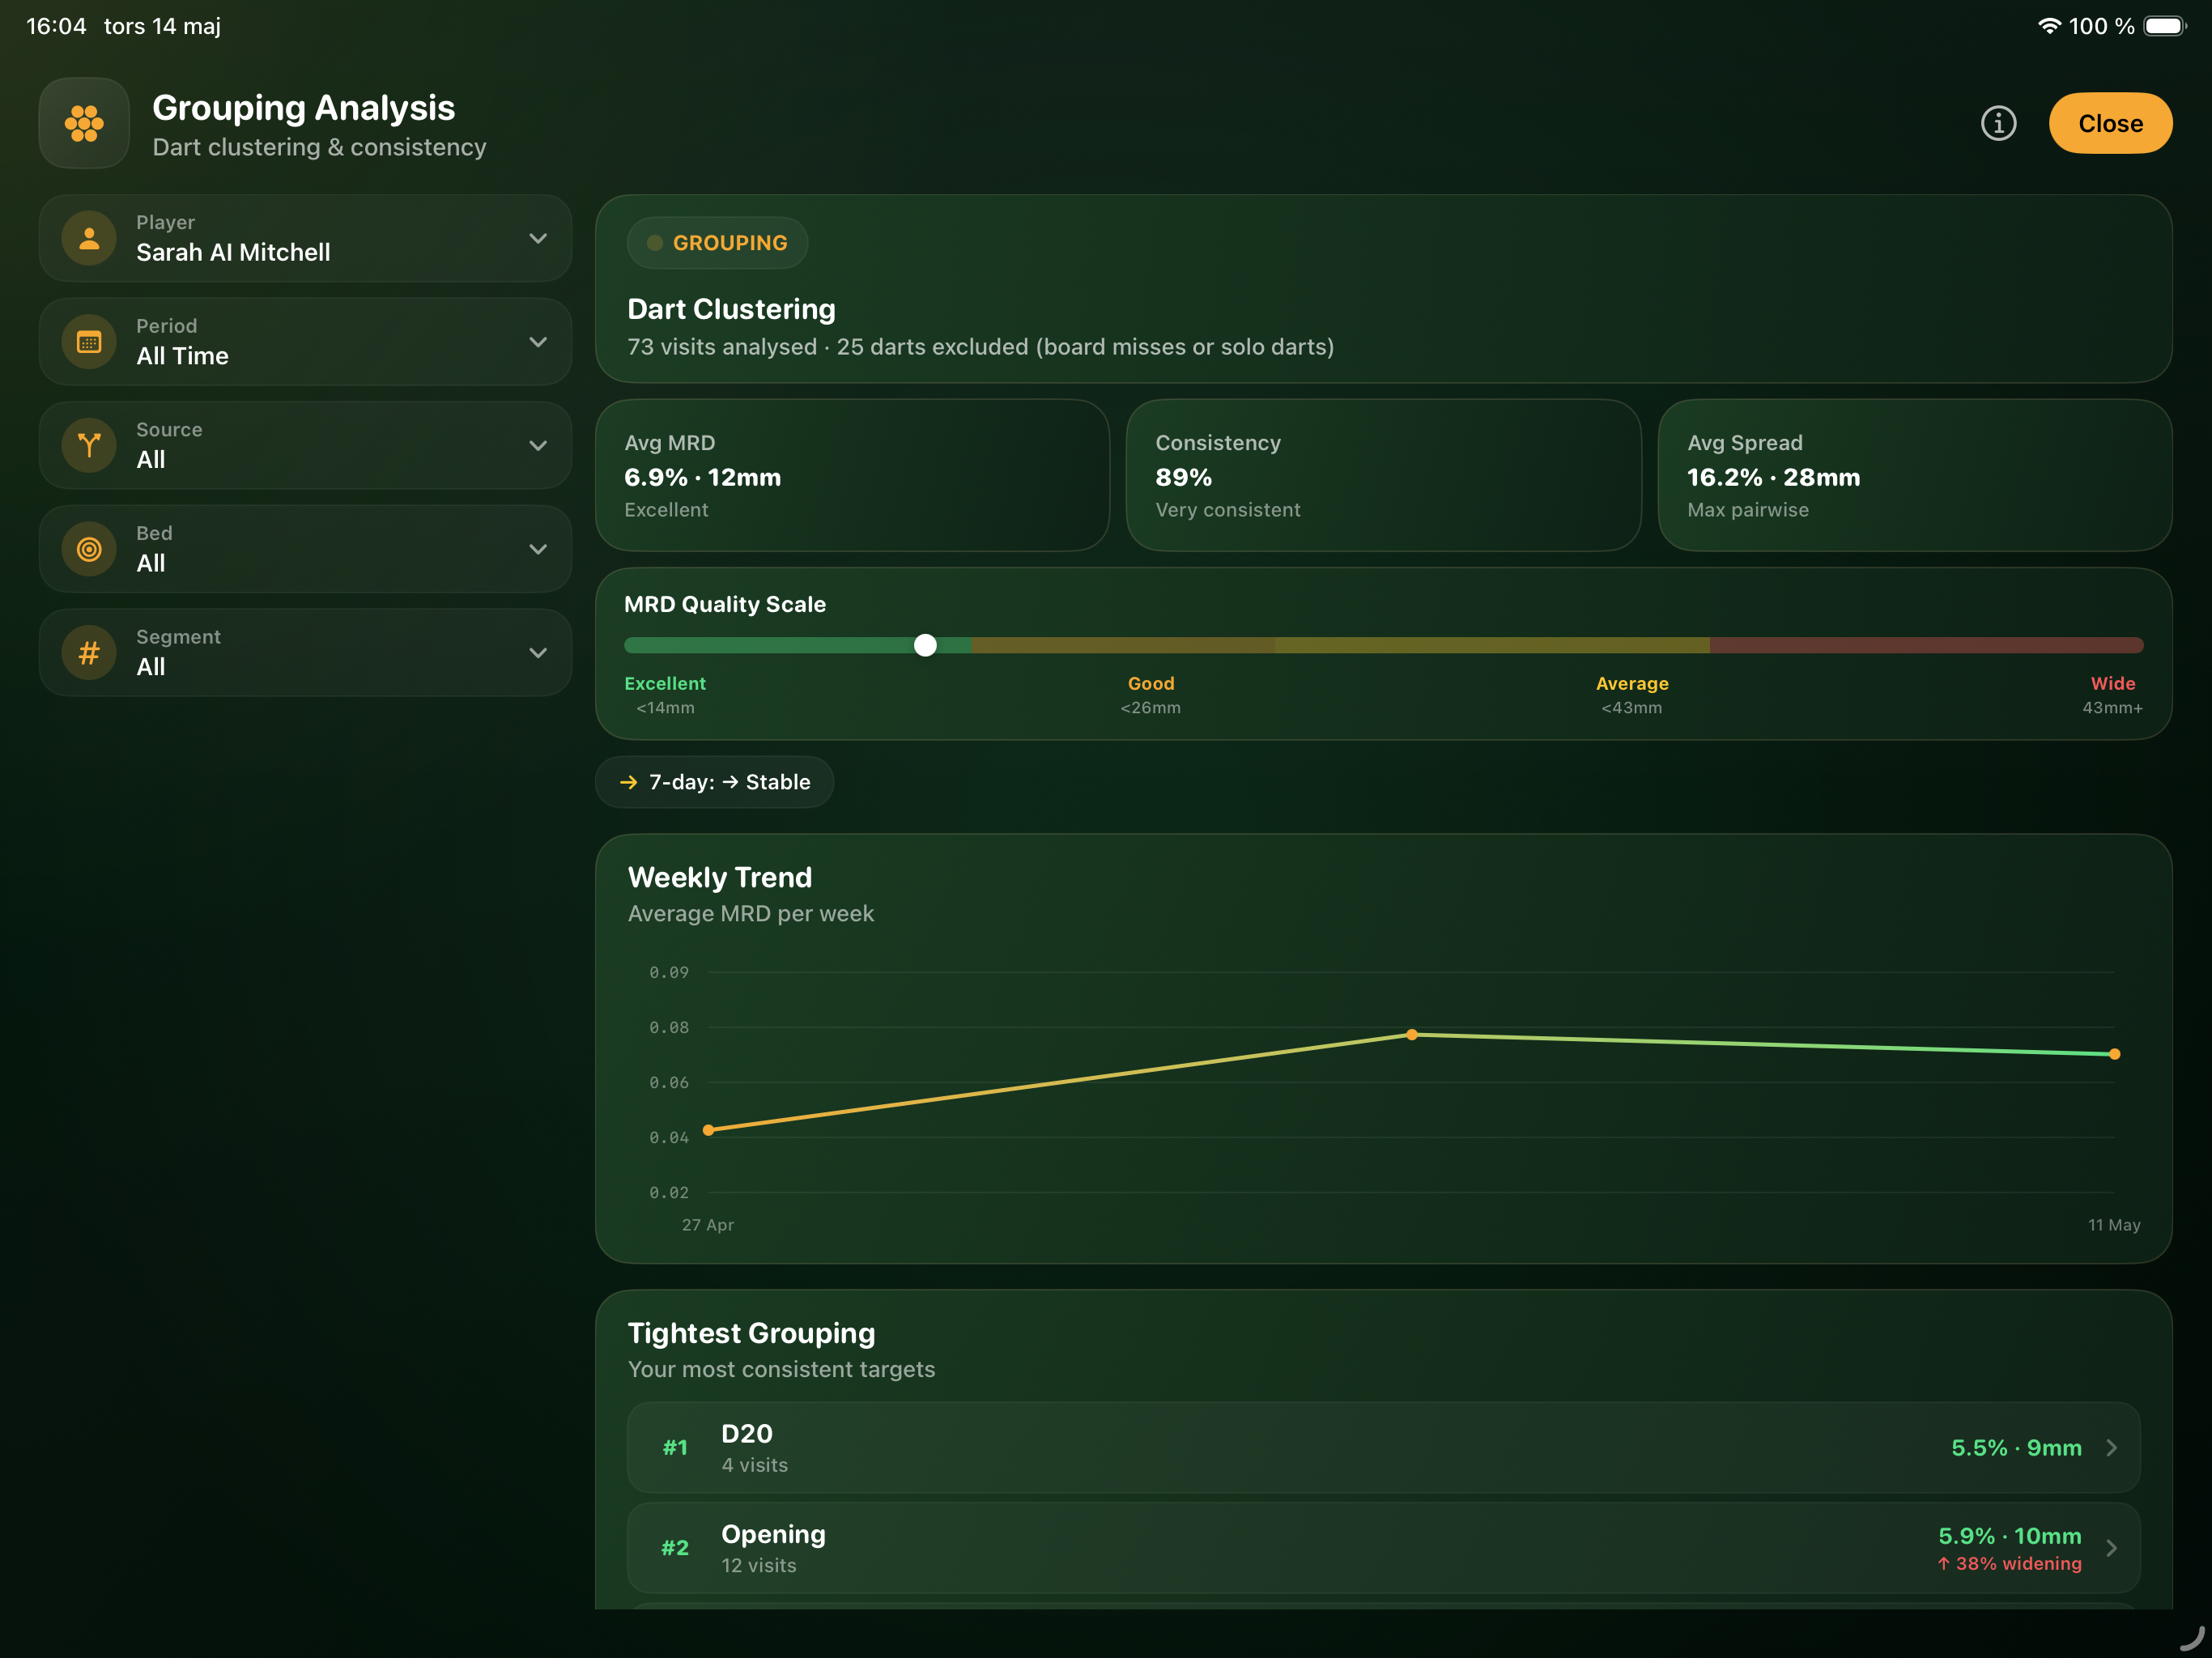Screen dimensions: 2212x1658
Task: Tap the '38% widening' indicator
Action: pos(2009,1563)
